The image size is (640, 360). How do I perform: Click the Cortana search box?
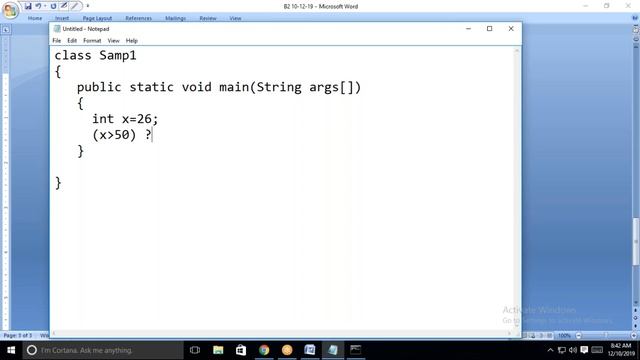pos(103,350)
